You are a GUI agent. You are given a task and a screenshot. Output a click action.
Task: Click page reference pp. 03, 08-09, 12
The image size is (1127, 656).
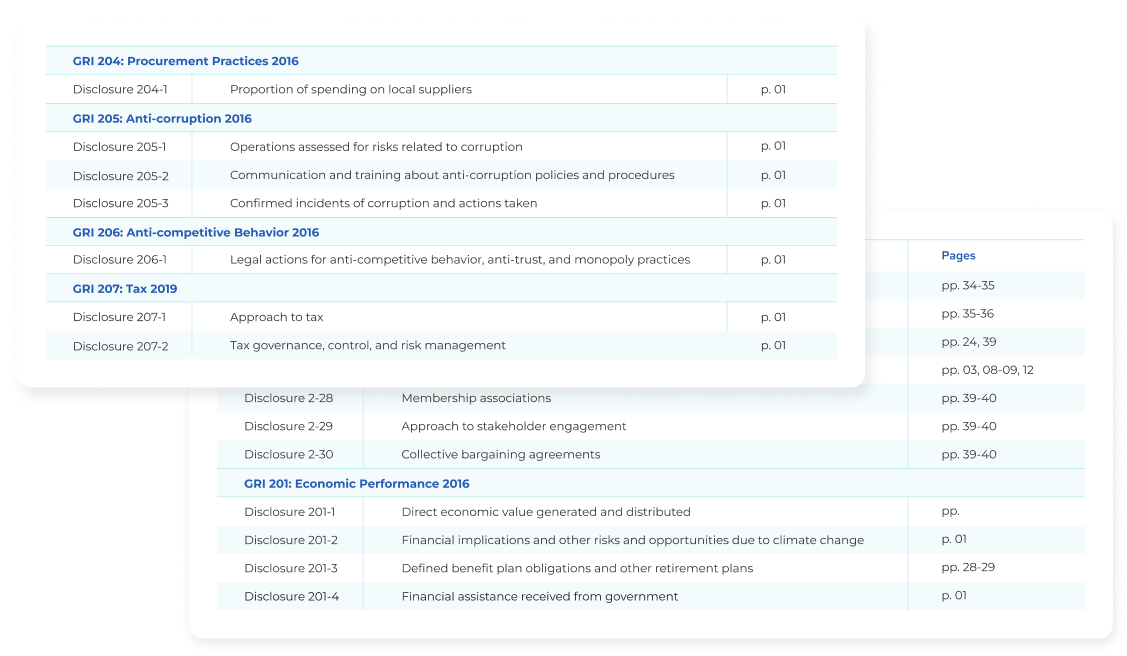point(988,370)
